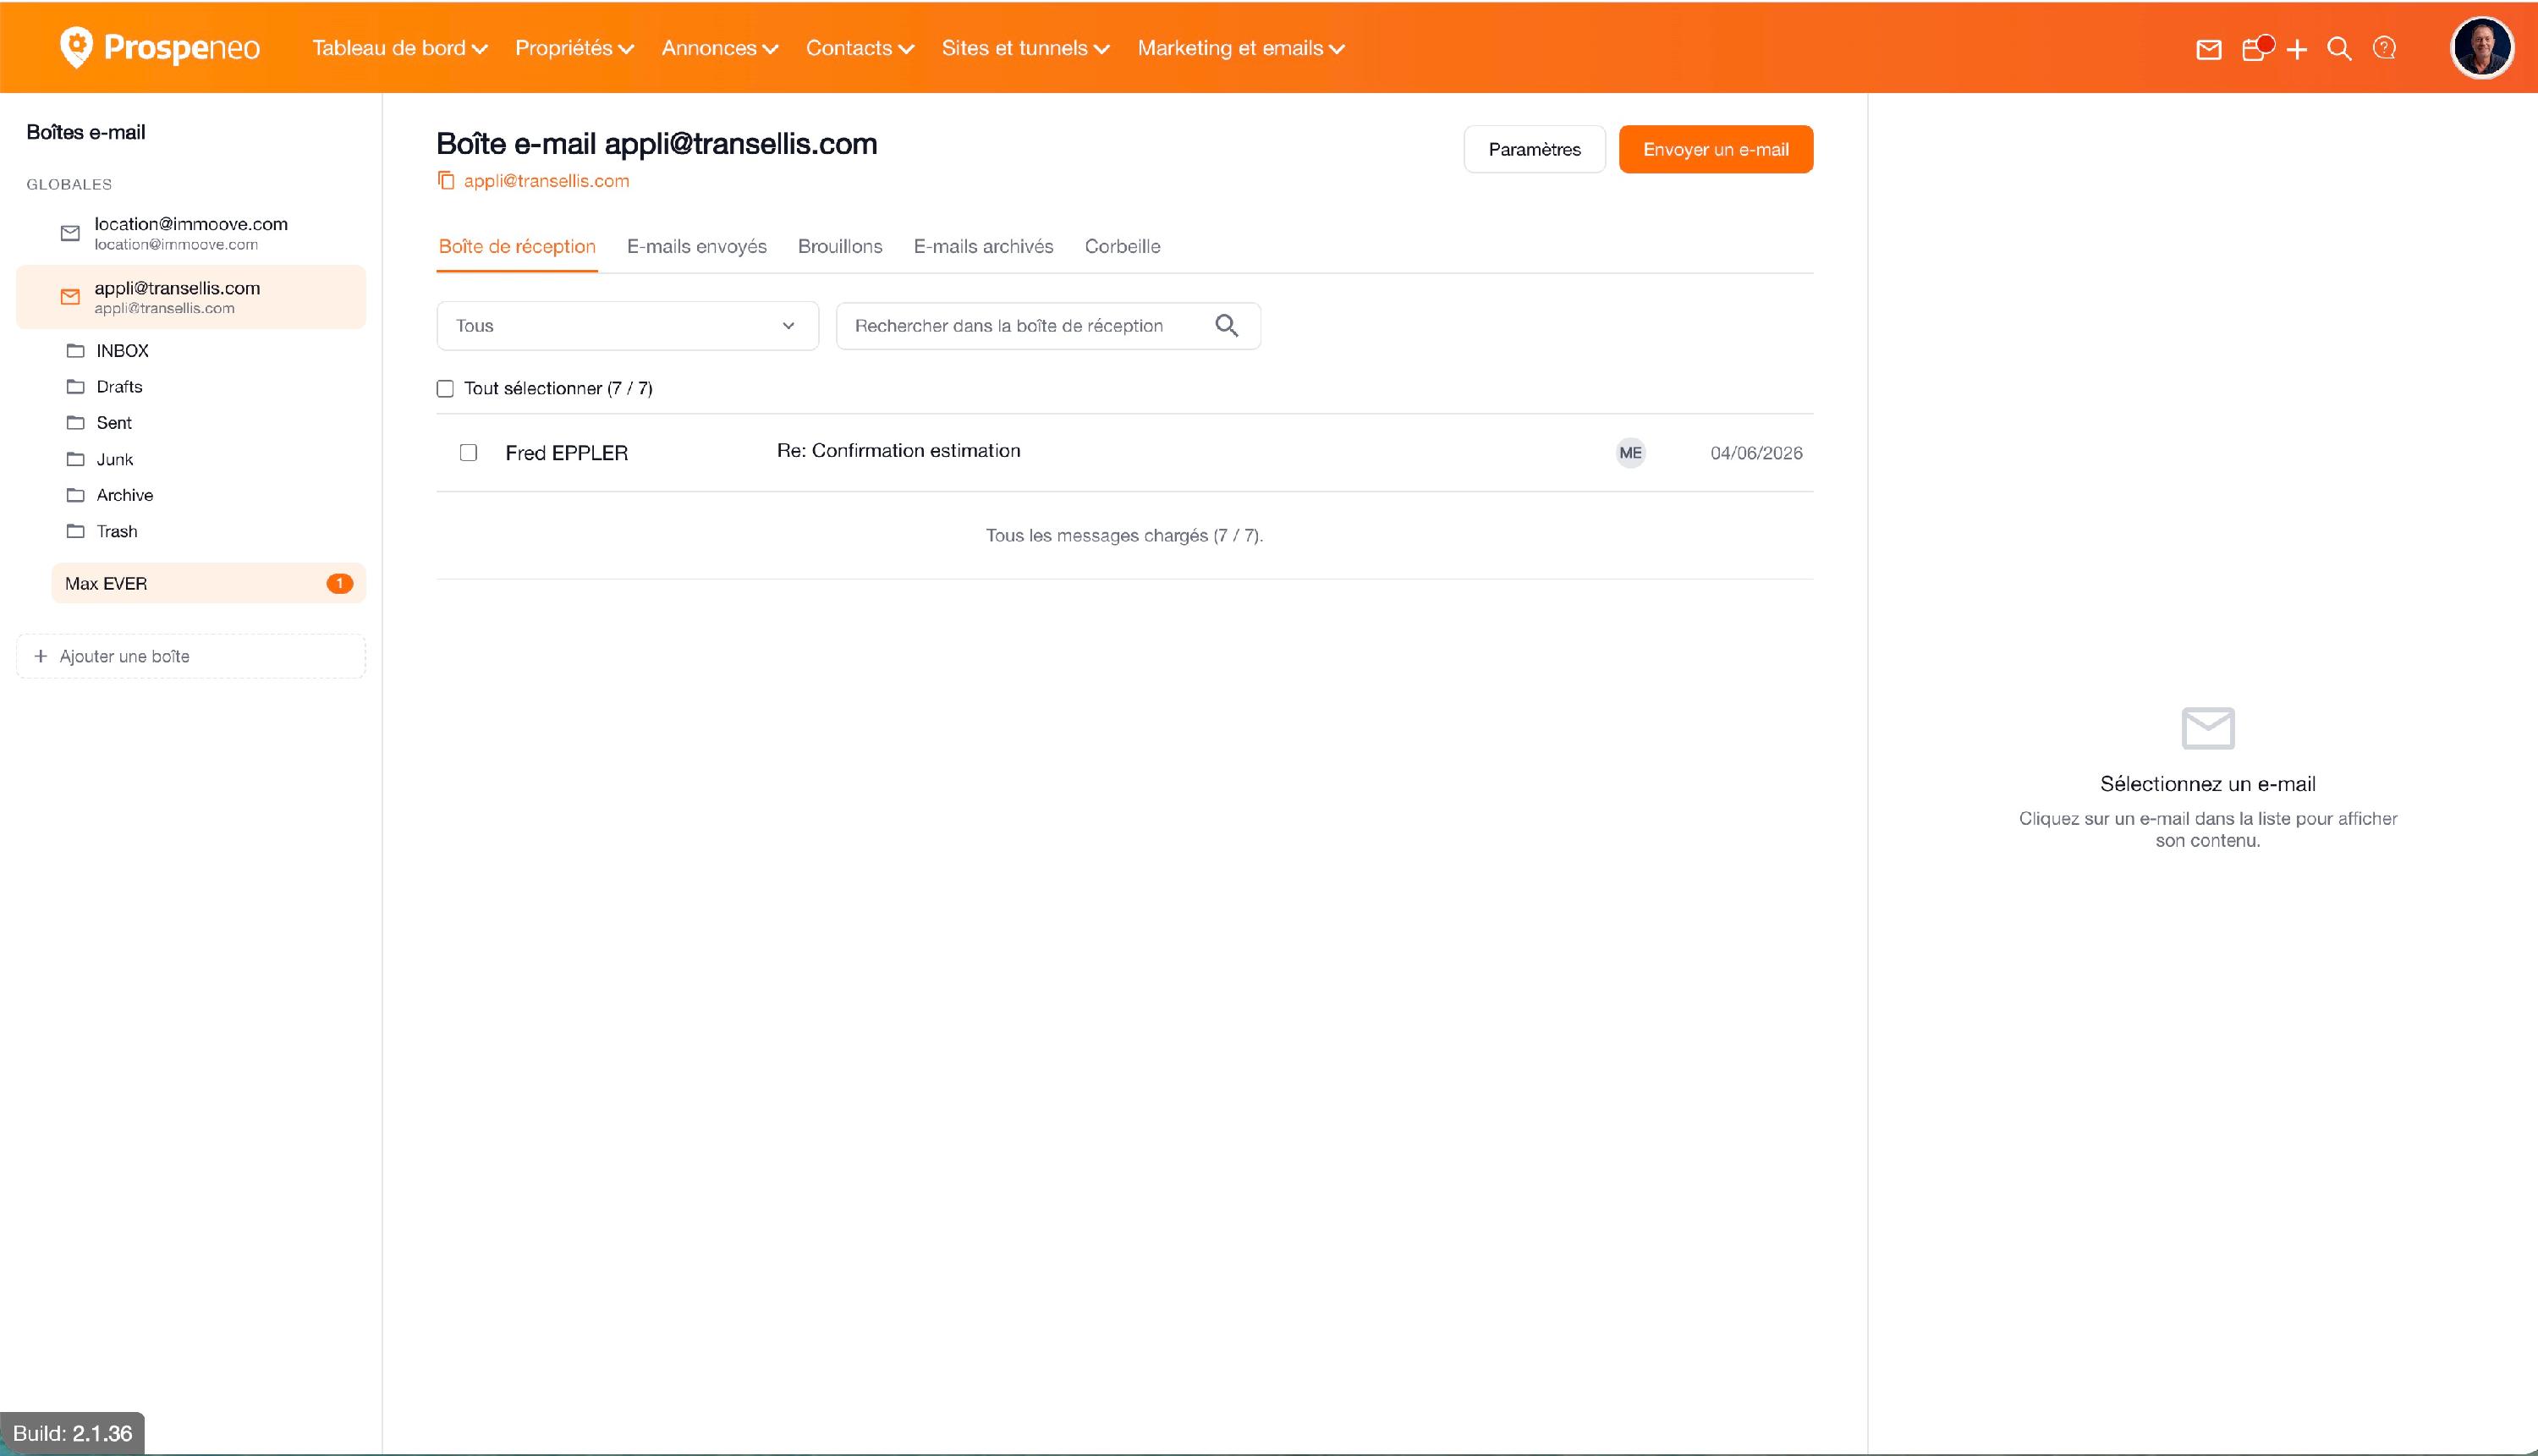Viewport: 2538px width, 1456px height.
Task: Select the Max EVER mailbox
Action: click(x=208, y=583)
